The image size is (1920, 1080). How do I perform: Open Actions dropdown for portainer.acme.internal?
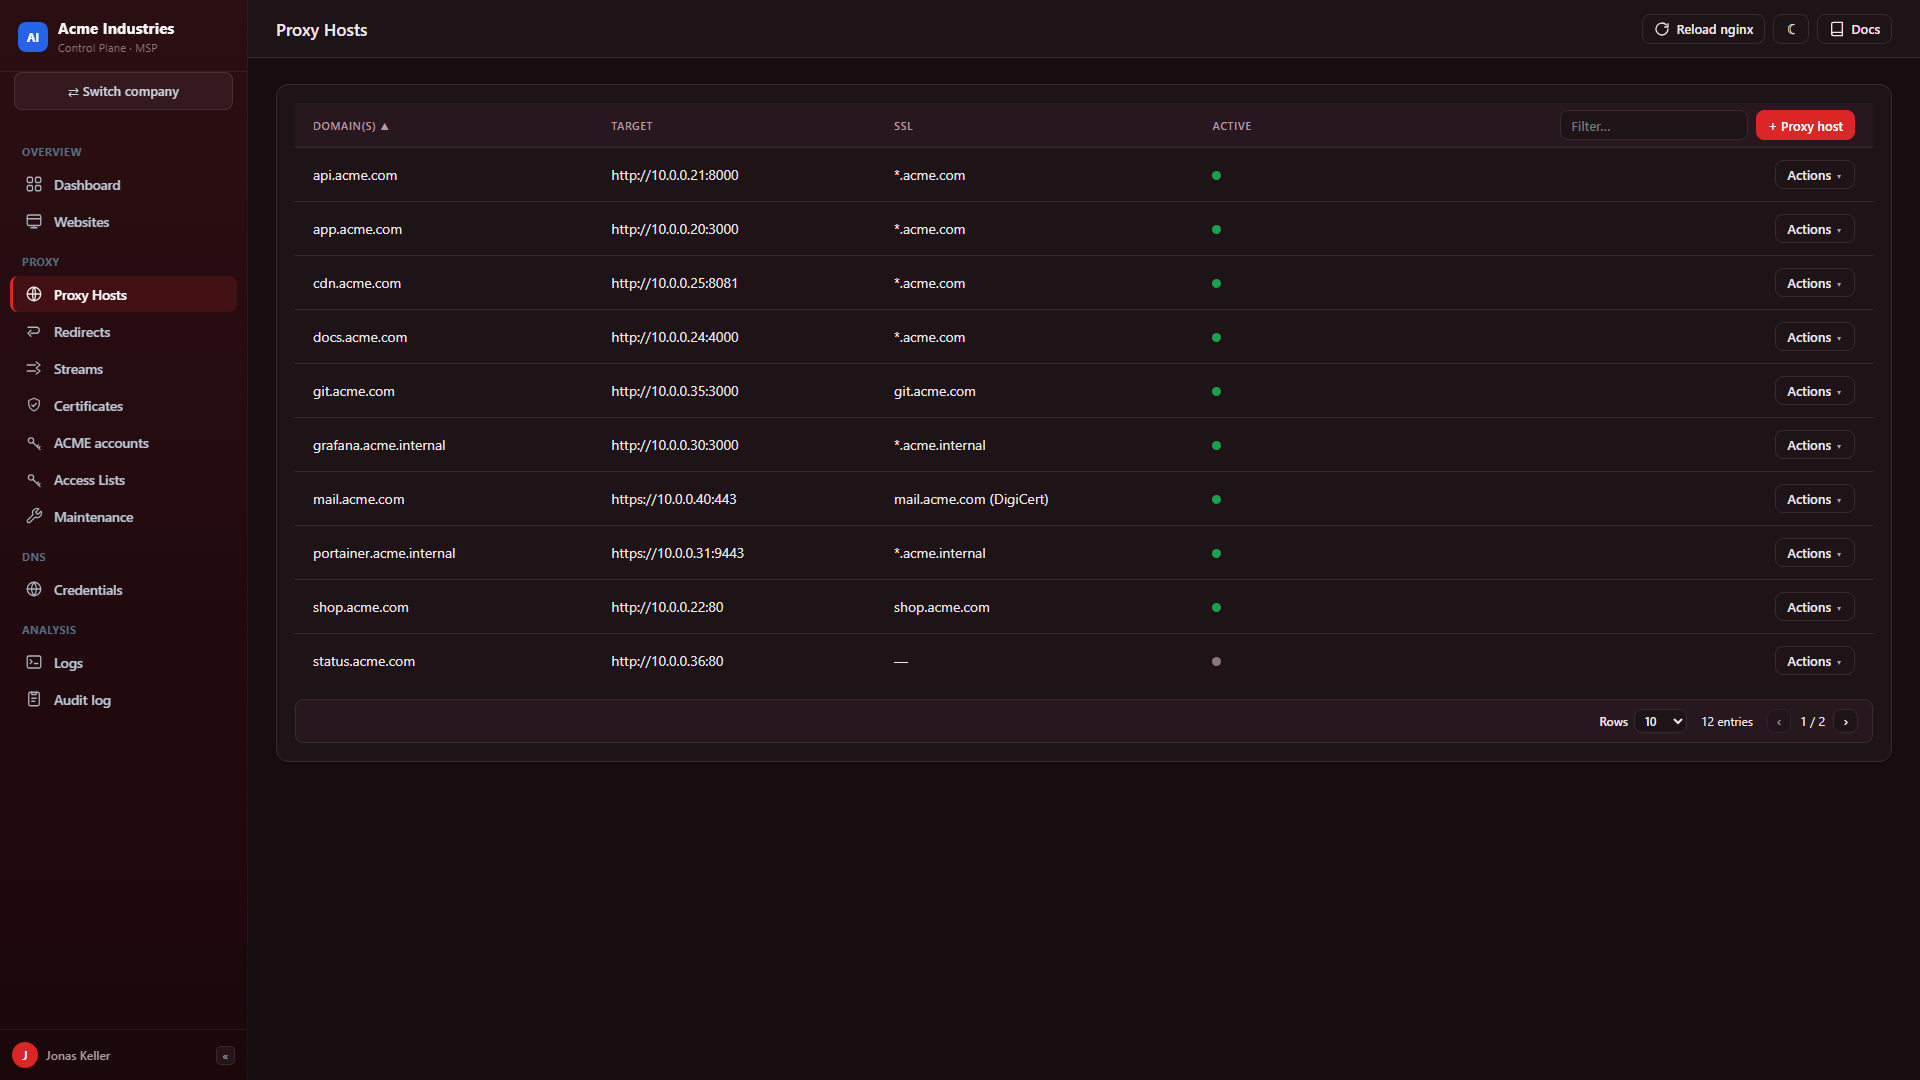click(x=1814, y=553)
